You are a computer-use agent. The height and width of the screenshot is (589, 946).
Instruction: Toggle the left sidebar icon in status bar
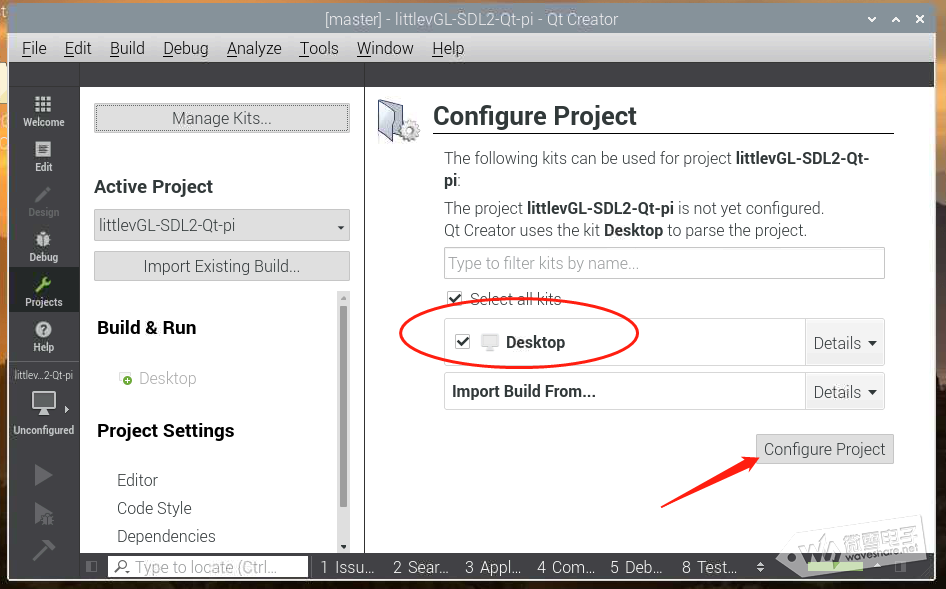point(92,567)
